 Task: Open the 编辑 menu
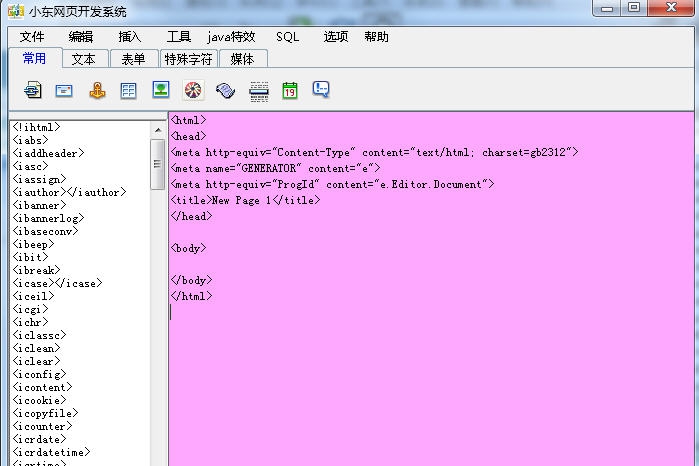81,37
